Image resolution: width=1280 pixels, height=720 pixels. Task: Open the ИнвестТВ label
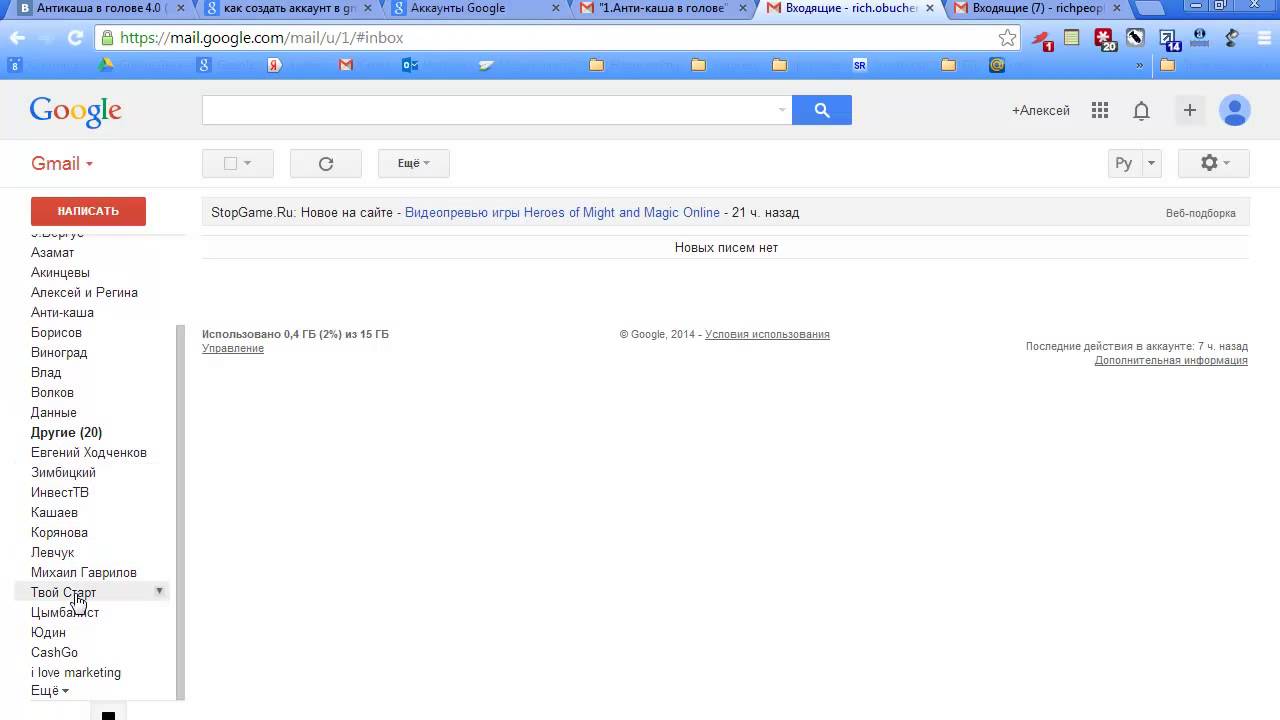[60, 492]
